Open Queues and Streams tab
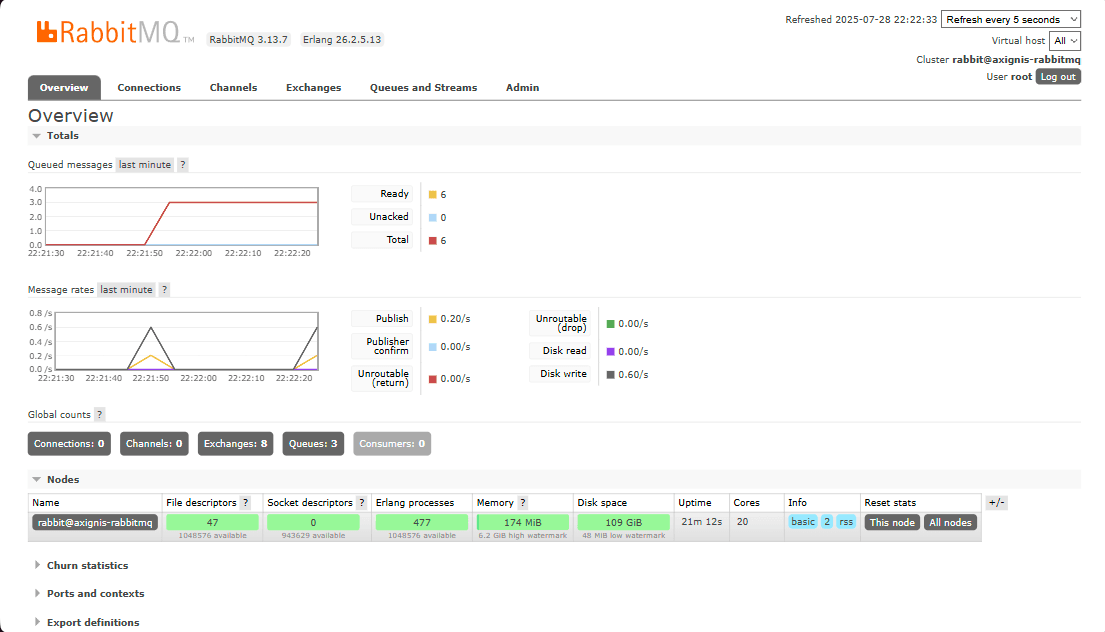This screenshot has width=1105, height=632. [424, 87]
